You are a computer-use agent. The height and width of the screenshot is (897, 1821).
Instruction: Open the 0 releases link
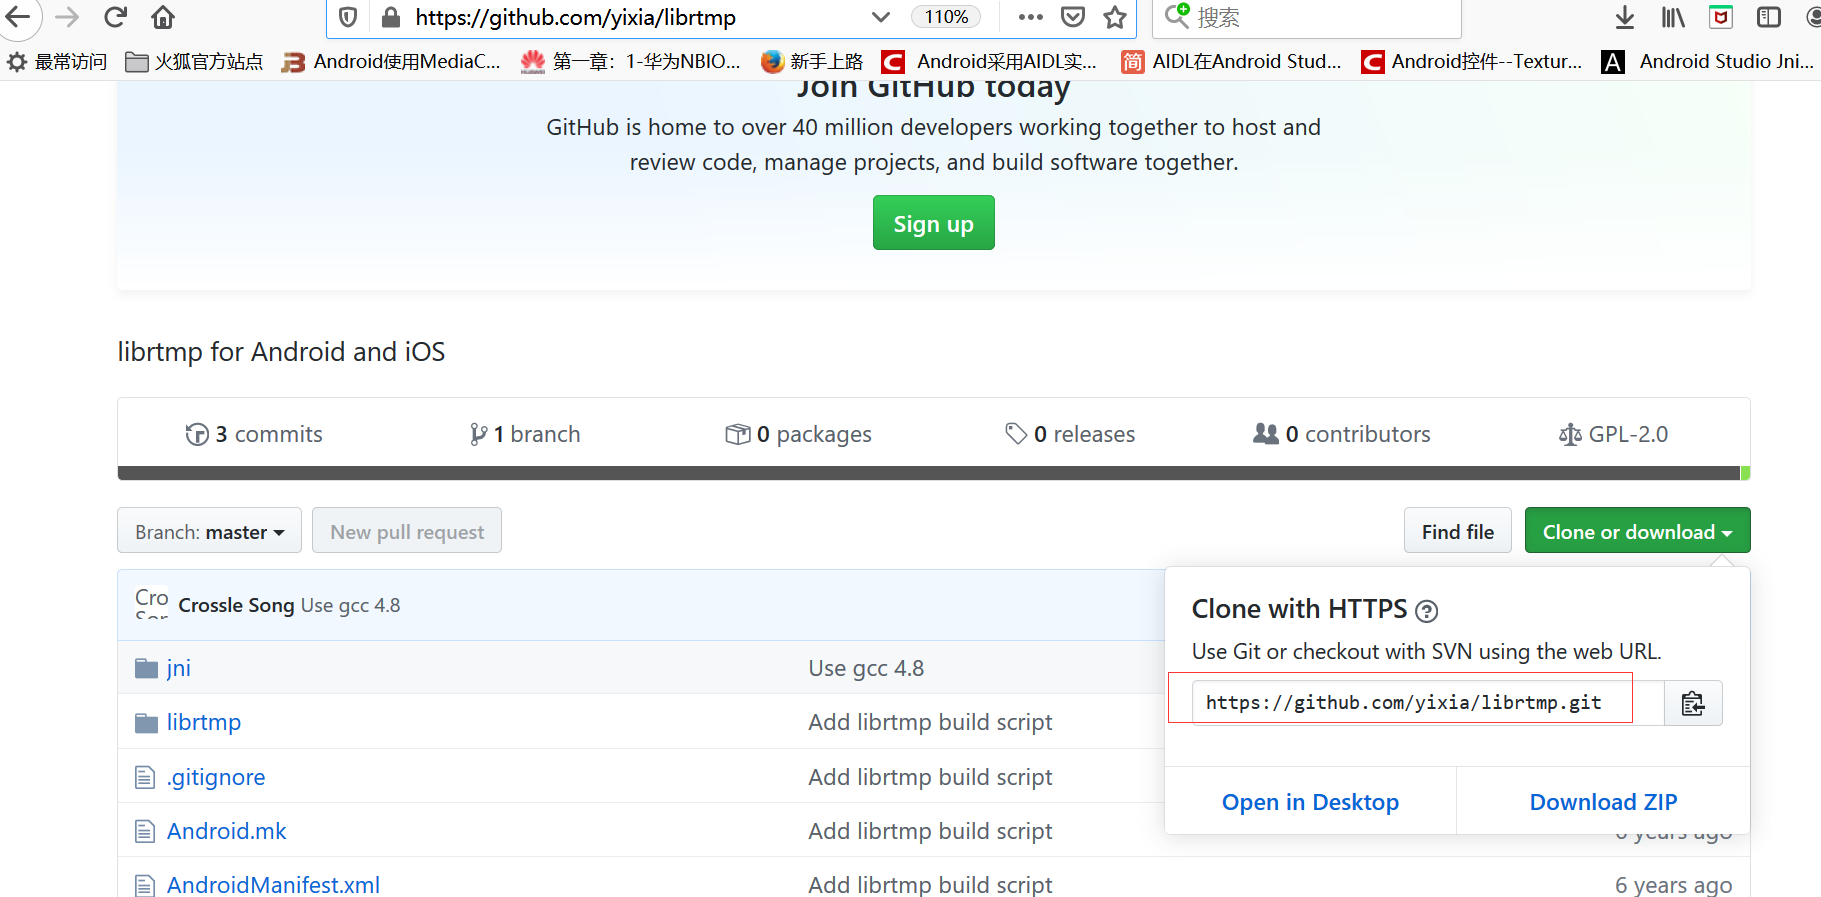pyautogui.click(x=1070, y=434)
